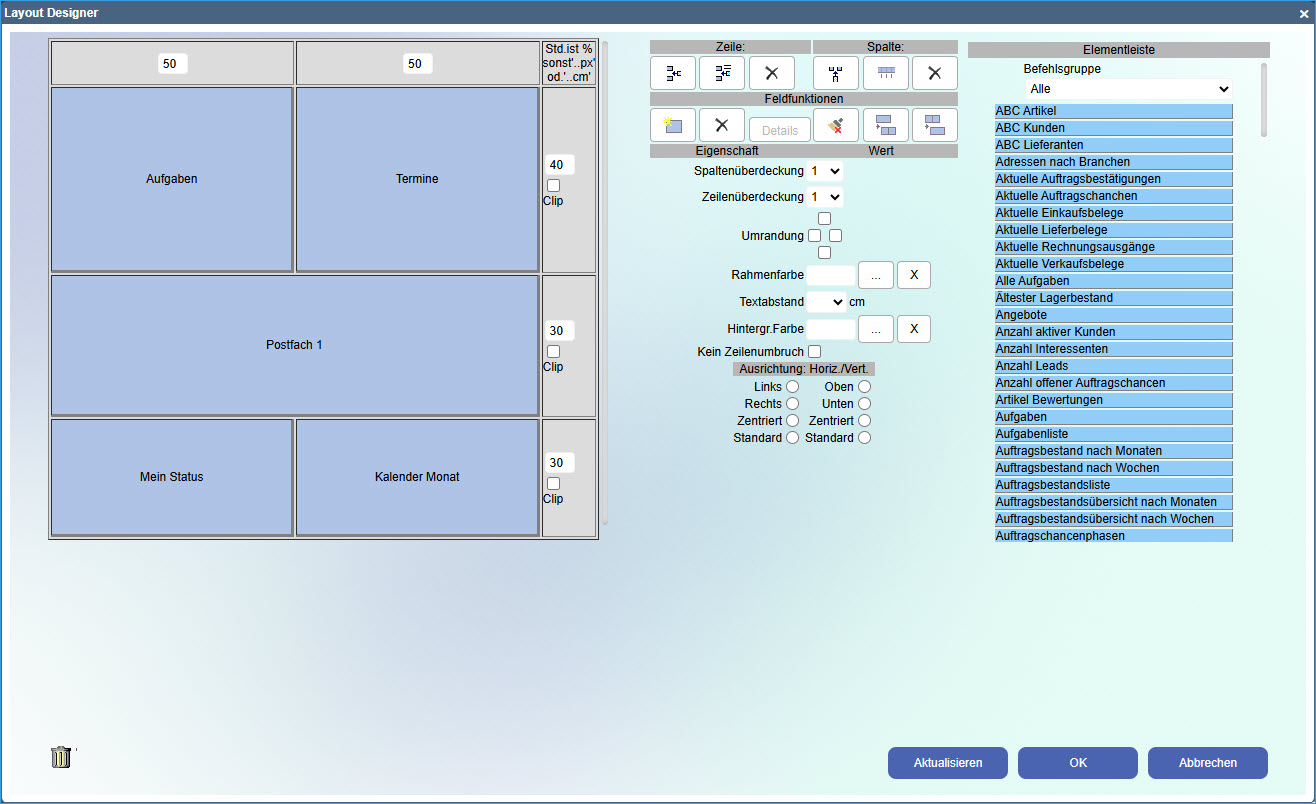The height and width of the screenshot is (804, 1316).
Task: Click the brush with red X icon
Action: (836, 126)
